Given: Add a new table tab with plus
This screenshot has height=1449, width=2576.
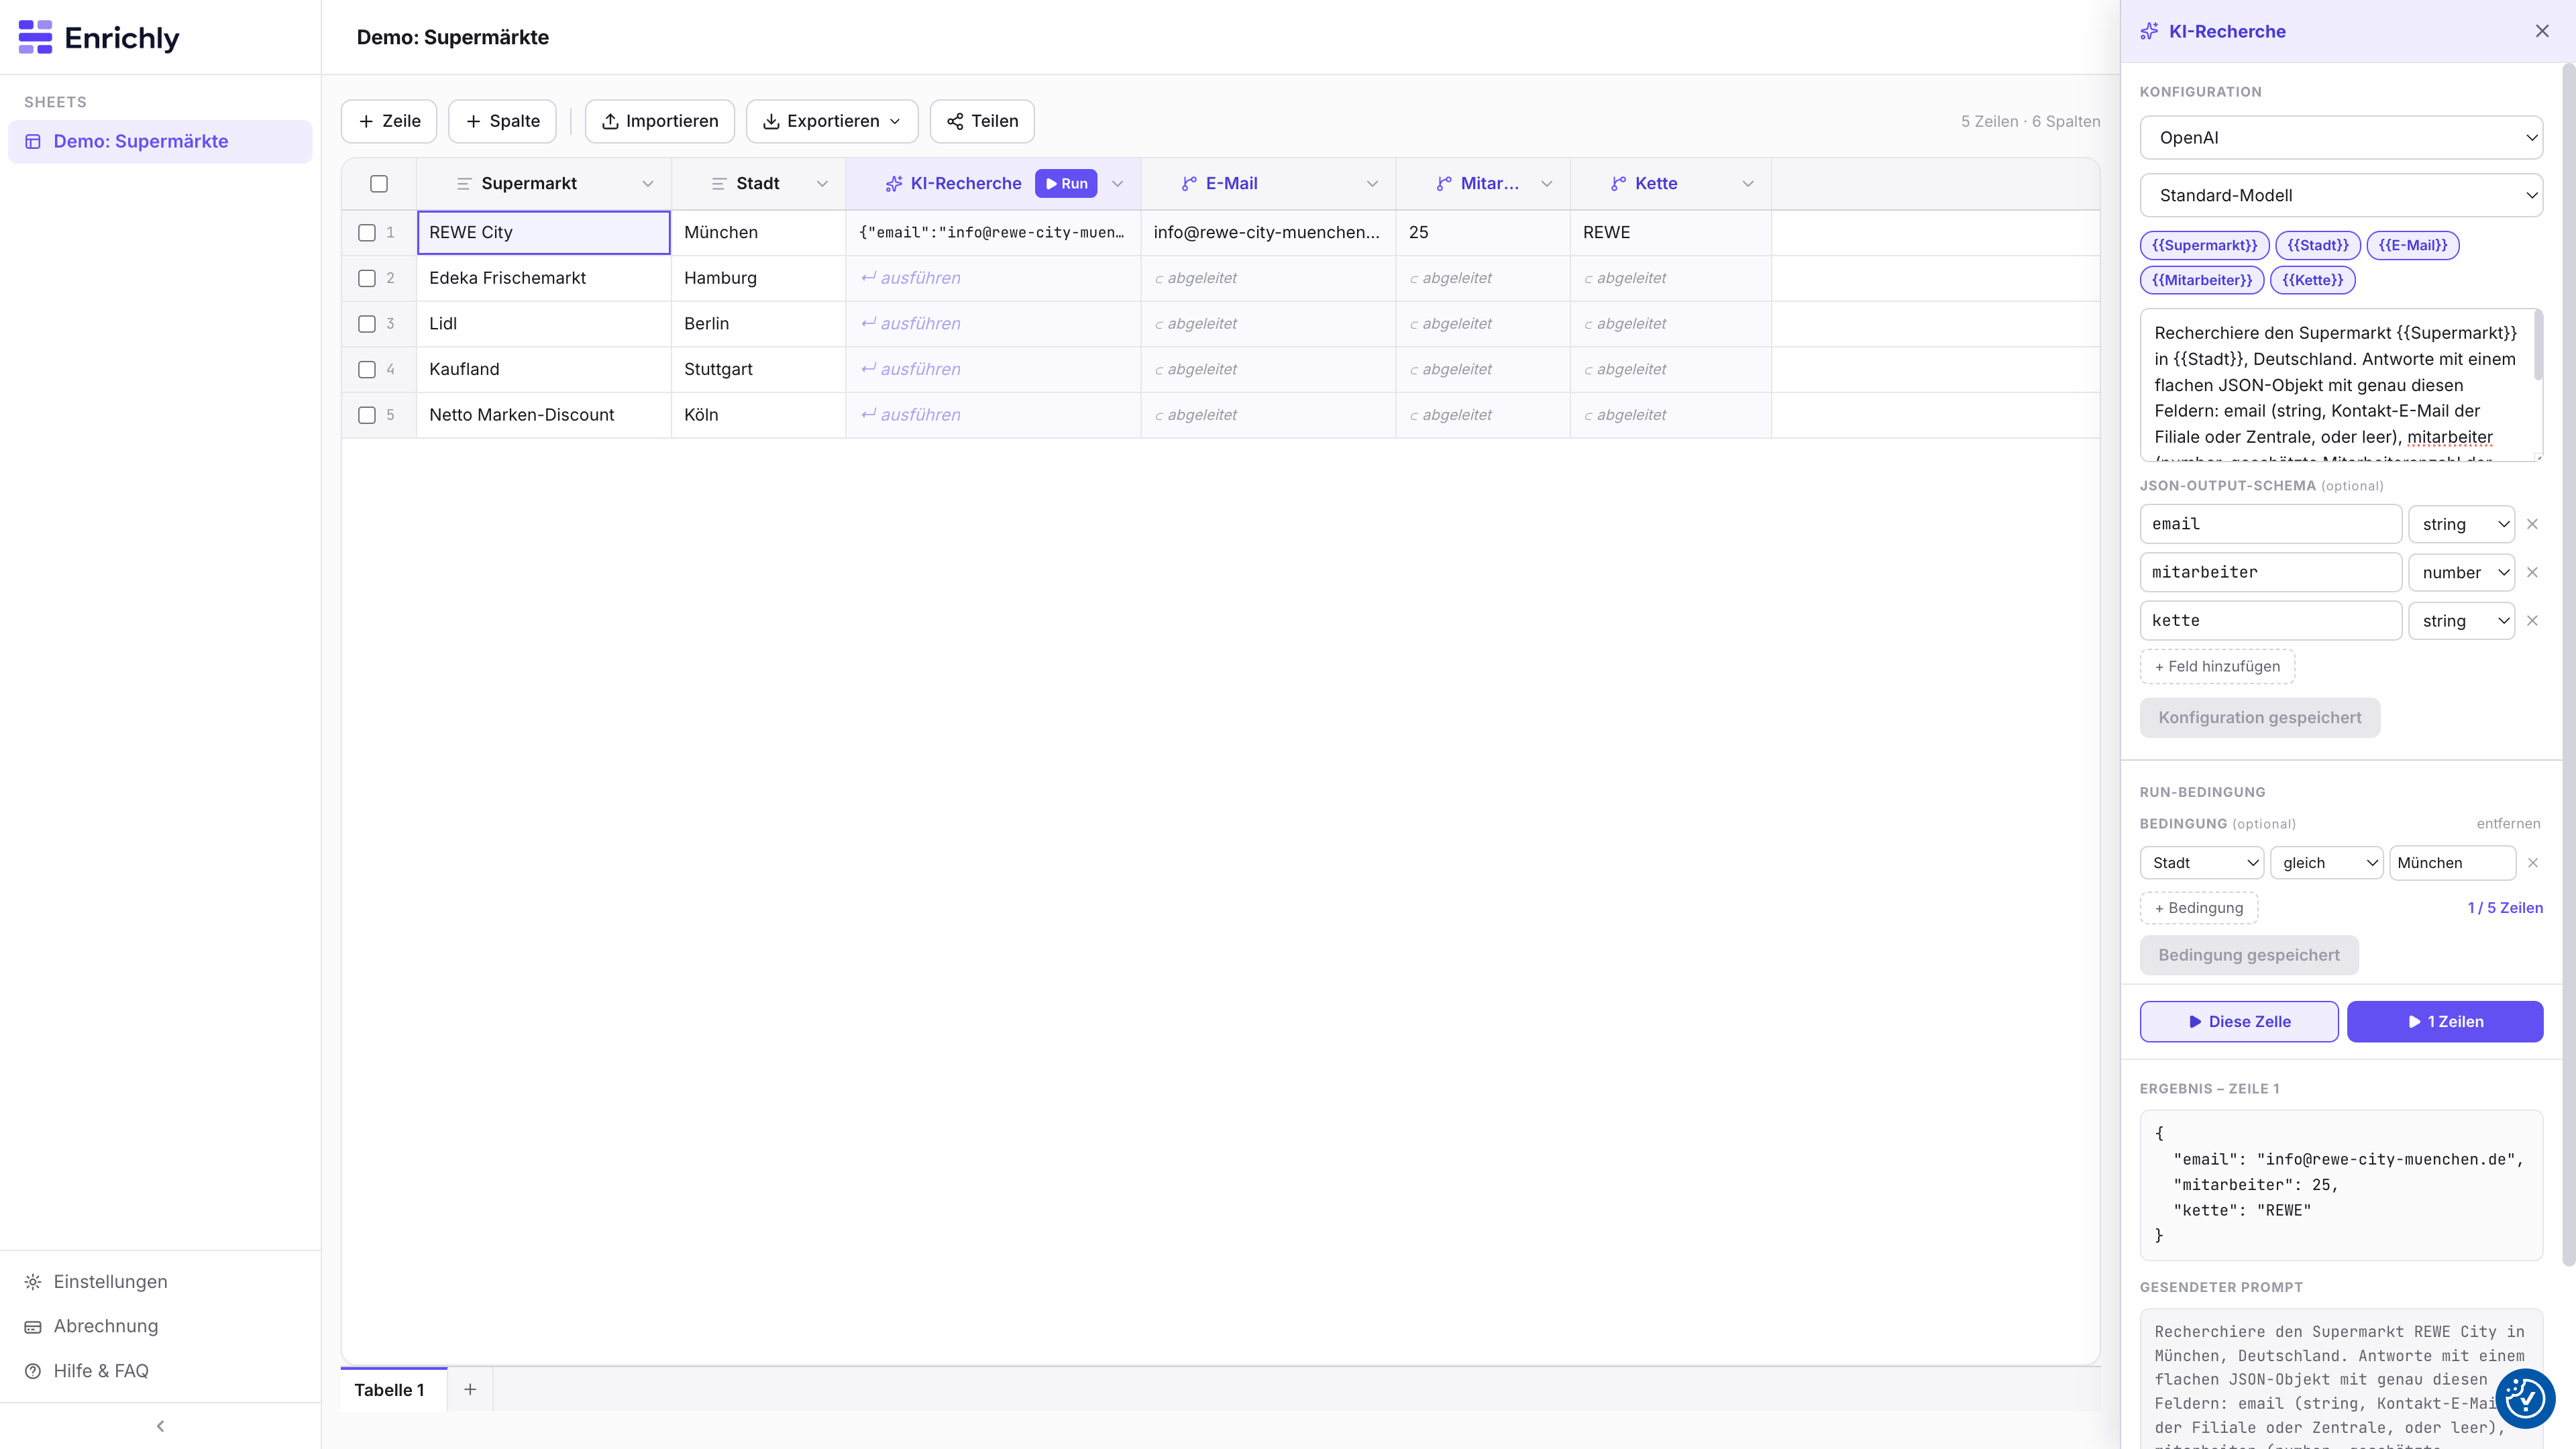Looking at the screenshot, I should tap(470, 1390).
